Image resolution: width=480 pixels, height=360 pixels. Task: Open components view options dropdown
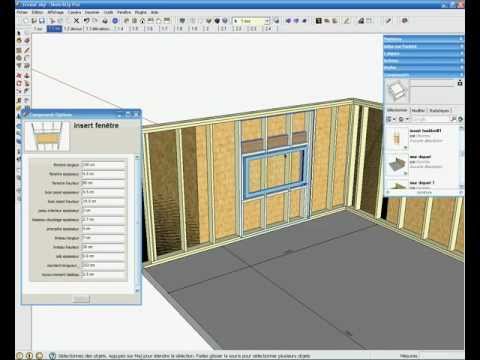[x=391, y=119]
